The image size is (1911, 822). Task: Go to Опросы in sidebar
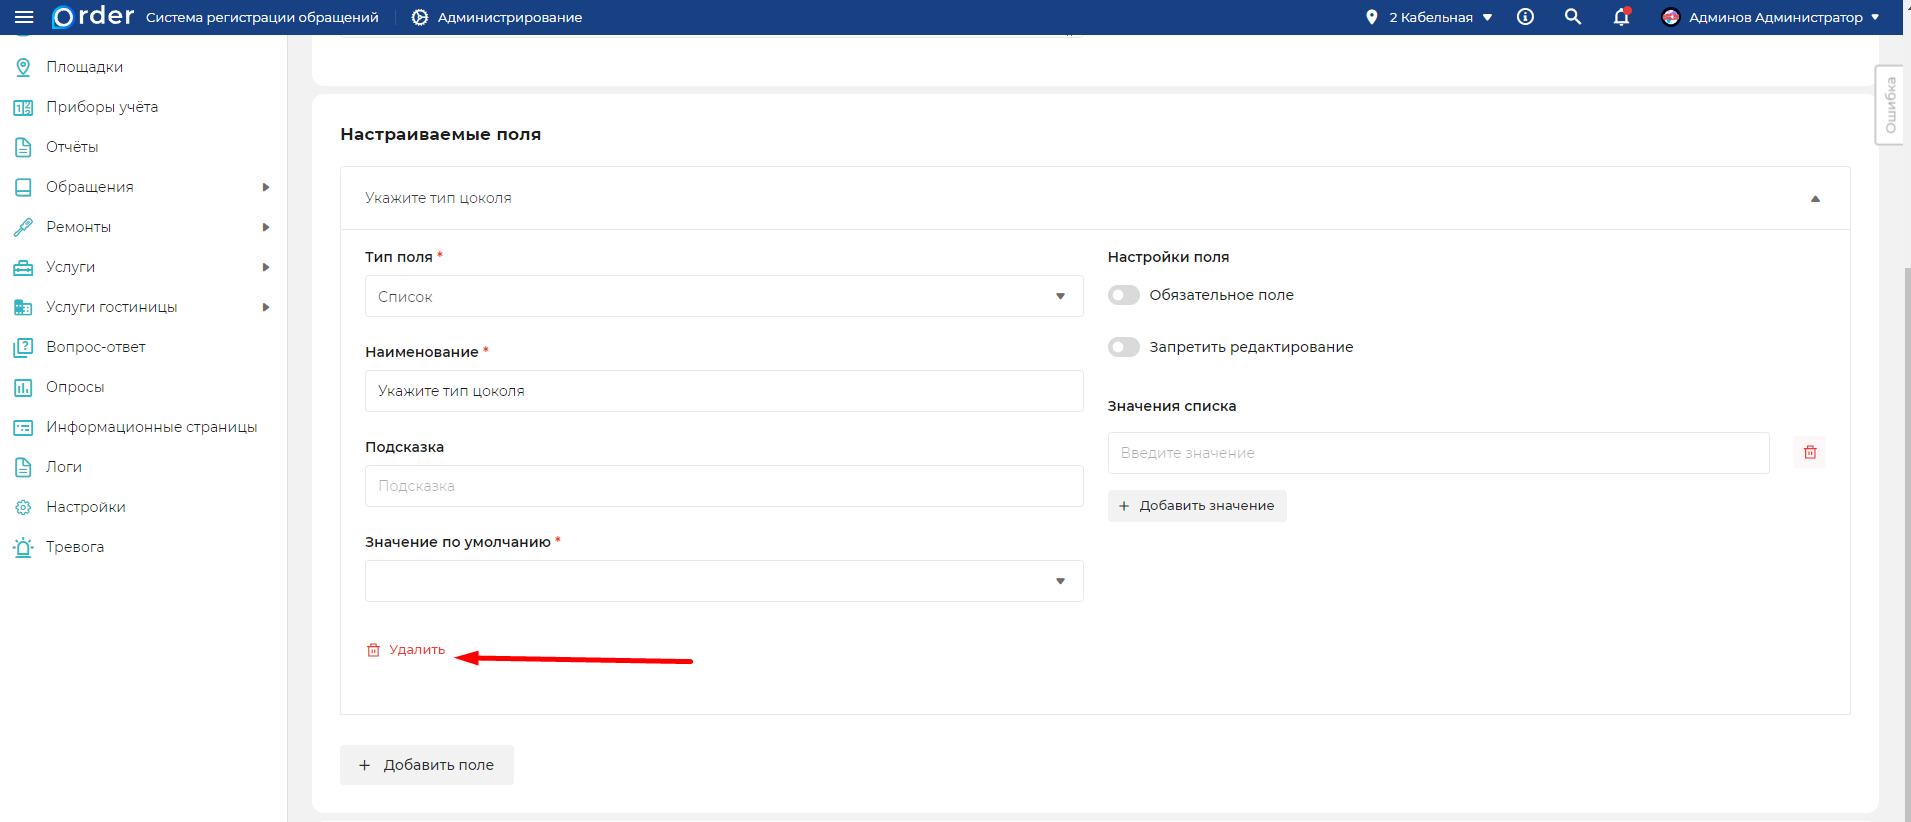75,387
